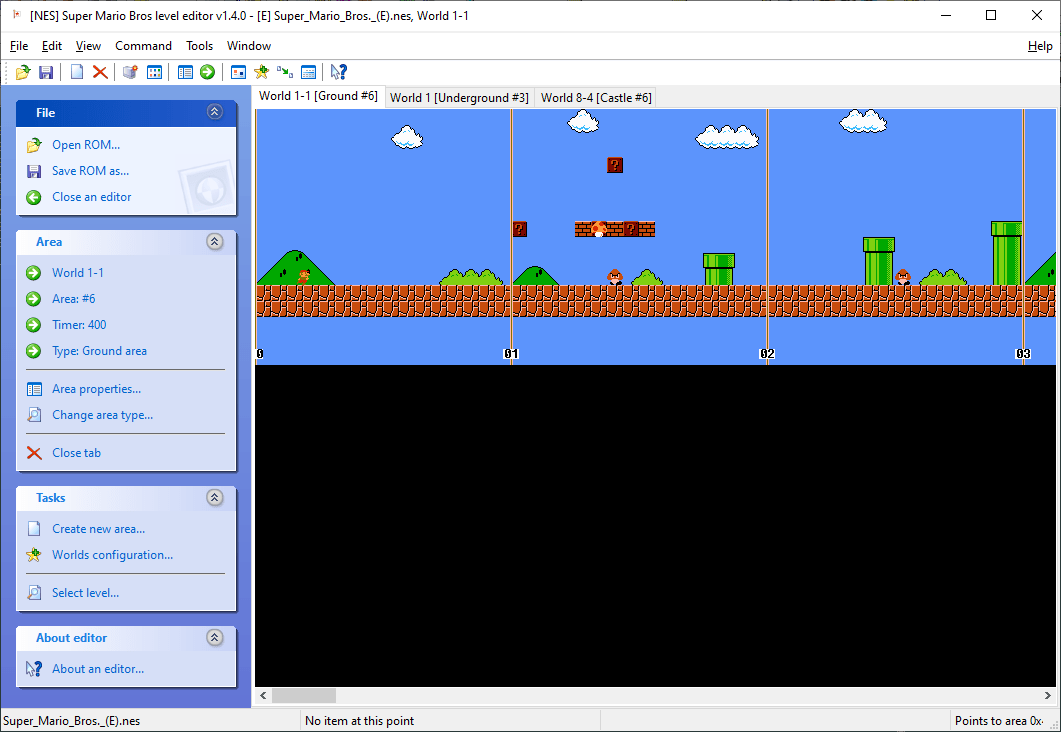Screen dimensions: 1061x732
Task: Open a ROM using the toolbar folder icon
Action: [x=23, y=72]
